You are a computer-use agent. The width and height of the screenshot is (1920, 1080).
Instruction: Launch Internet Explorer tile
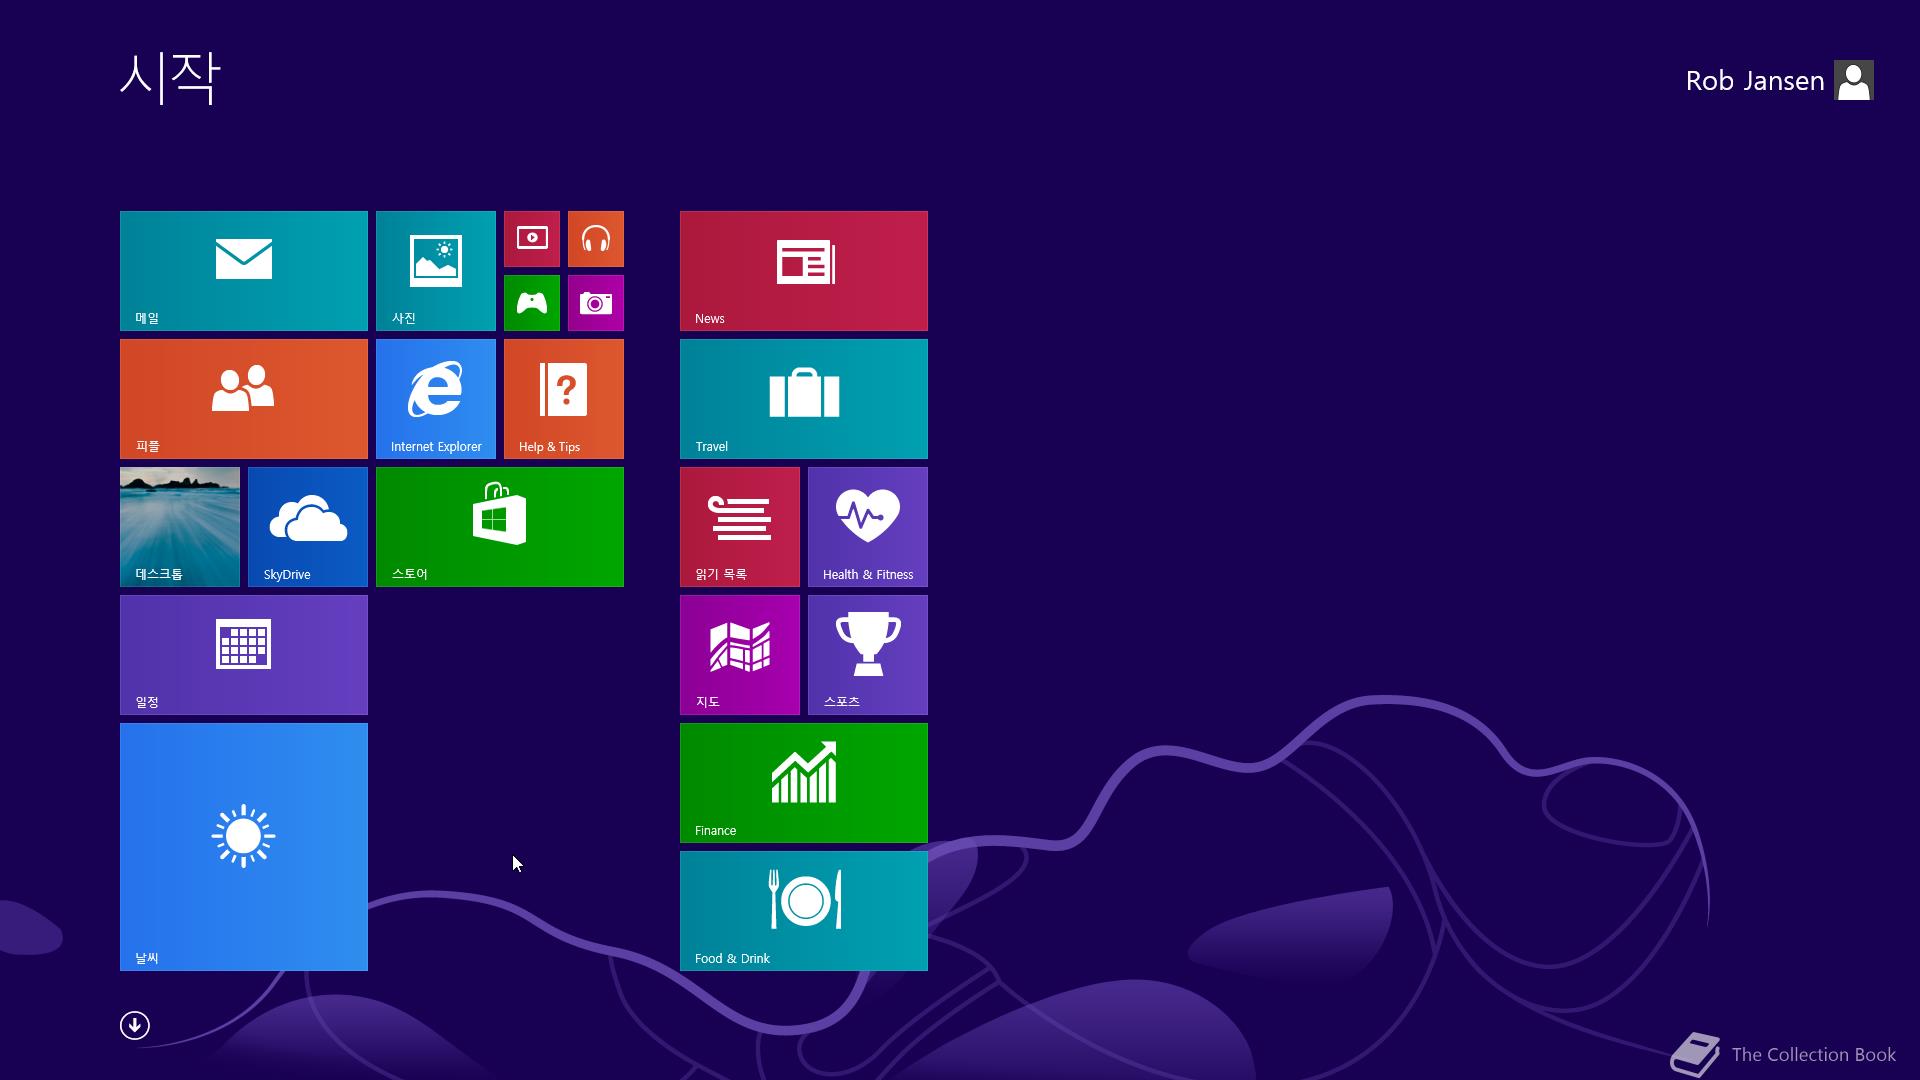[x=436, y=399]
